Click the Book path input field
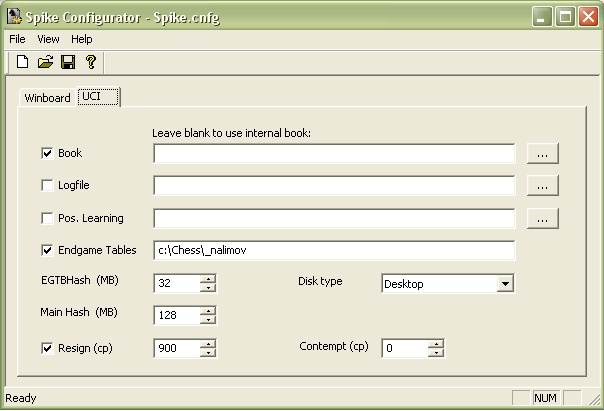Viewport: 604px width, 411px height. click(x=334, y=154)
